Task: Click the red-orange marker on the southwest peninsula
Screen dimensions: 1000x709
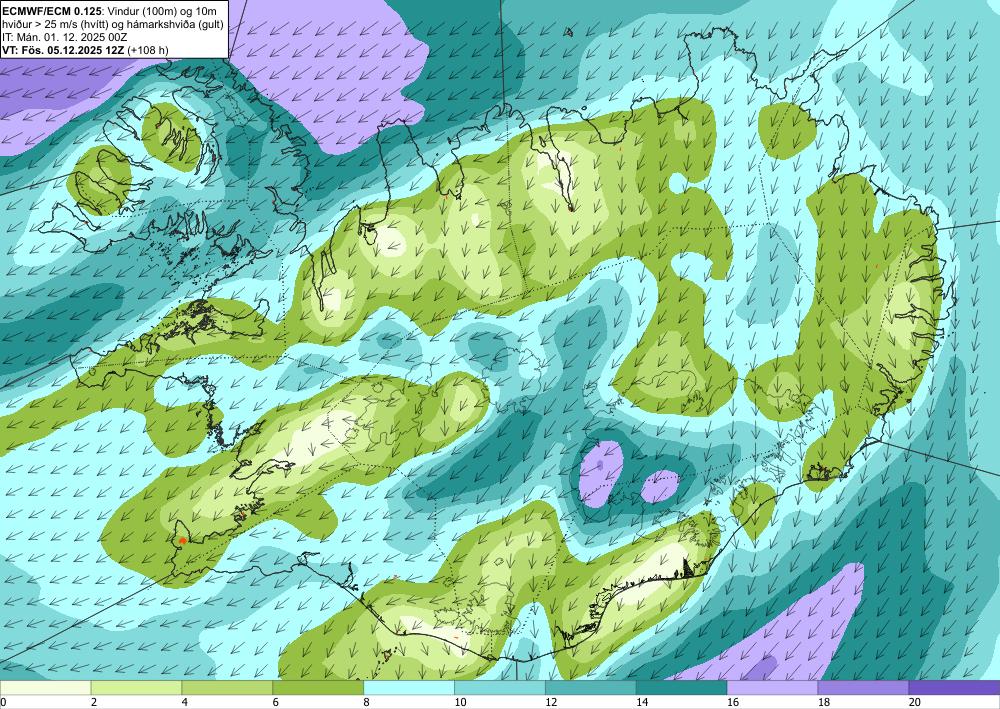Action: coord(182,540)
